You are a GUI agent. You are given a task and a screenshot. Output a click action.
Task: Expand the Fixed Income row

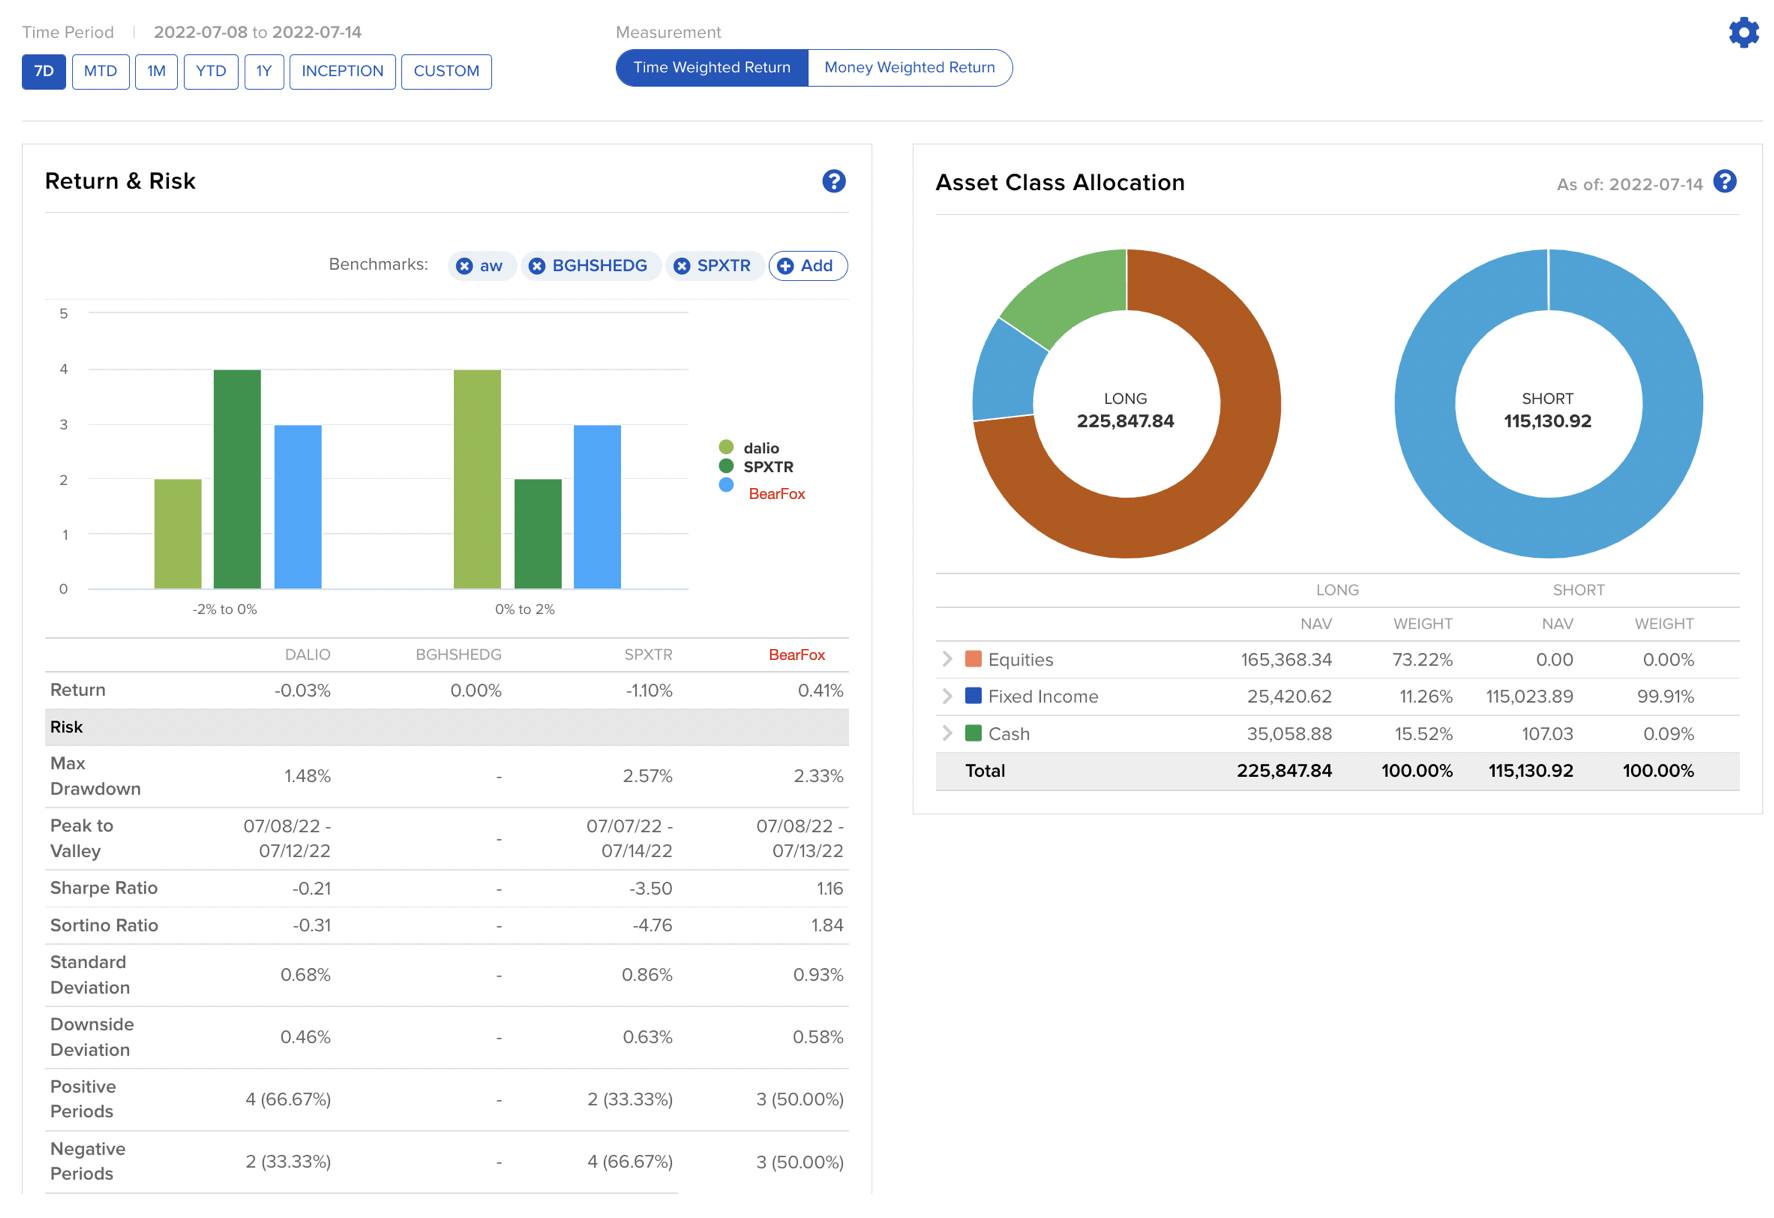point(947,697)
